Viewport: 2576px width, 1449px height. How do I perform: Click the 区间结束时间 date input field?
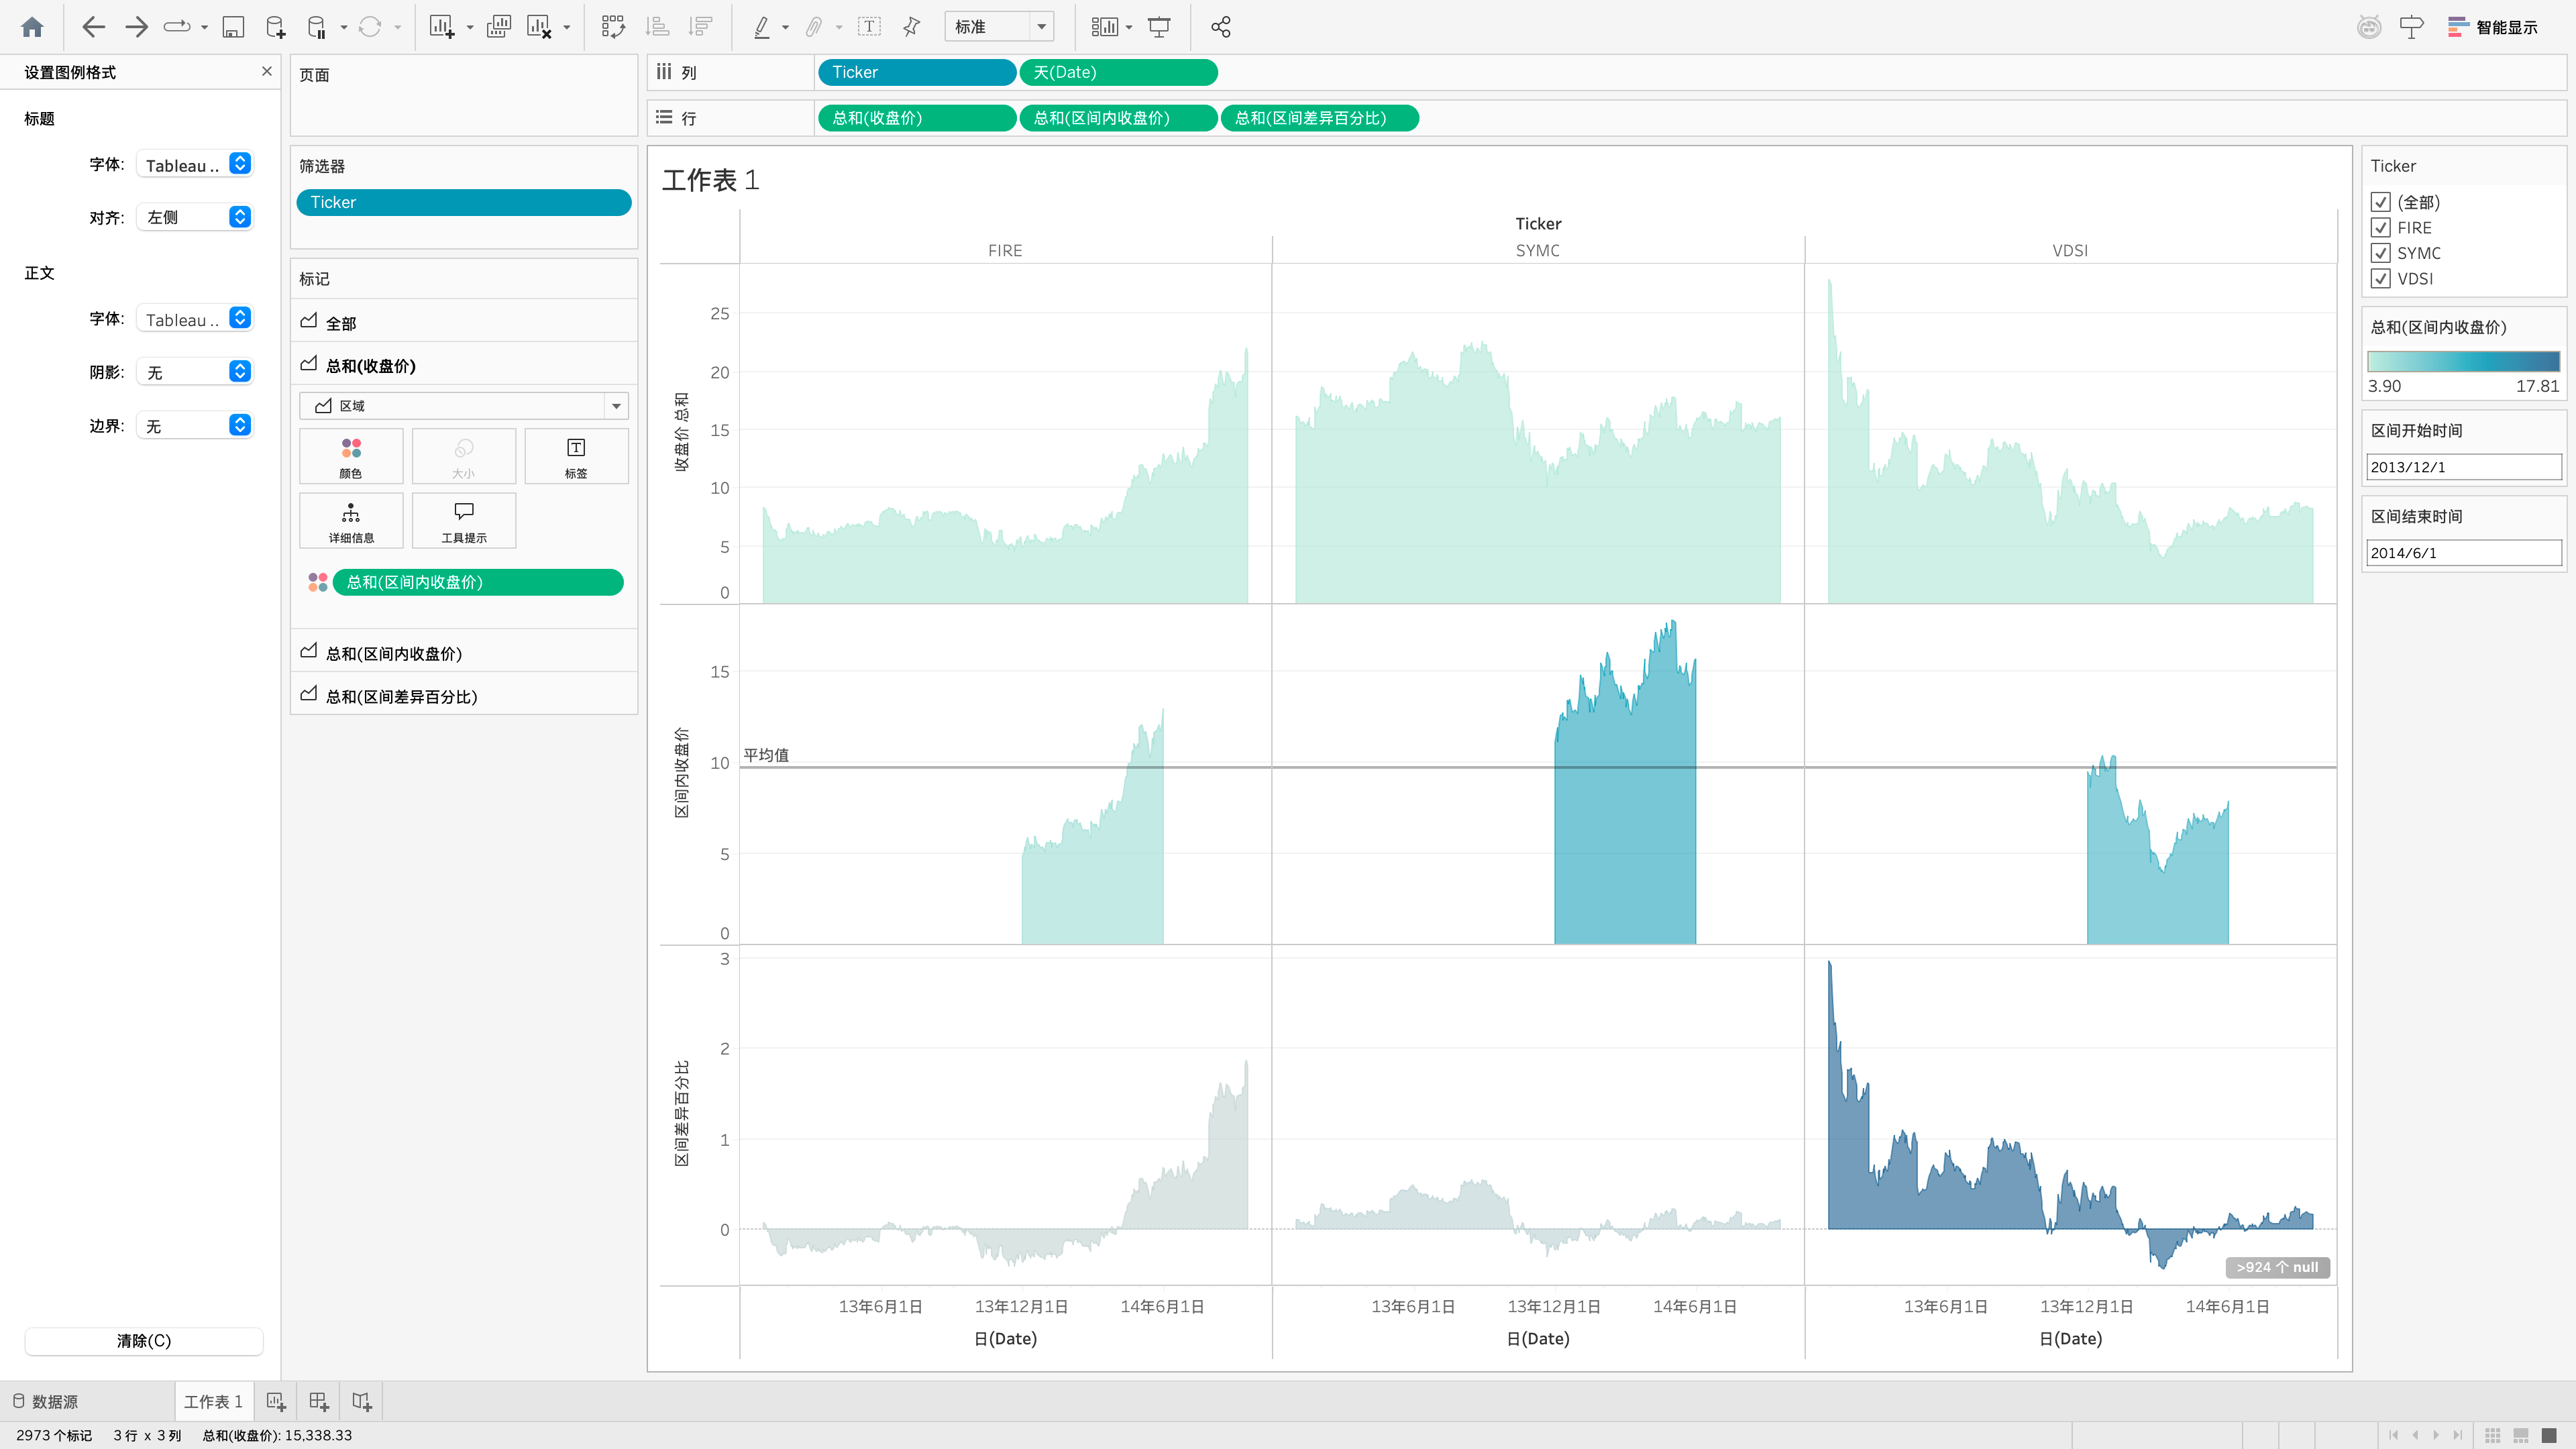pos(2463,553)
